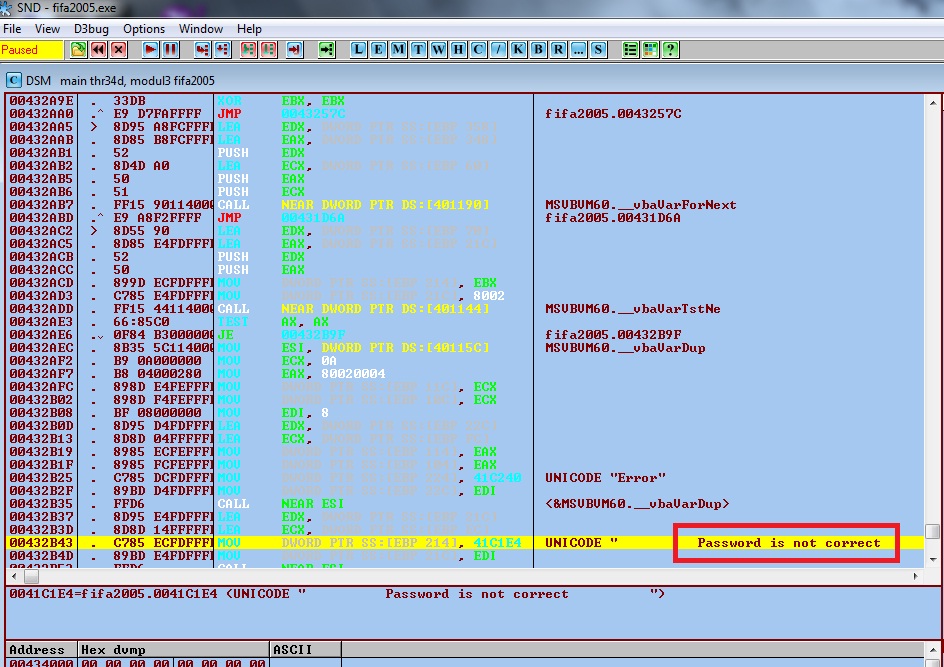Open the help question mark icon
Image resolution: width=944 pixels, height=667 pixels.
[x=671, y=49]
